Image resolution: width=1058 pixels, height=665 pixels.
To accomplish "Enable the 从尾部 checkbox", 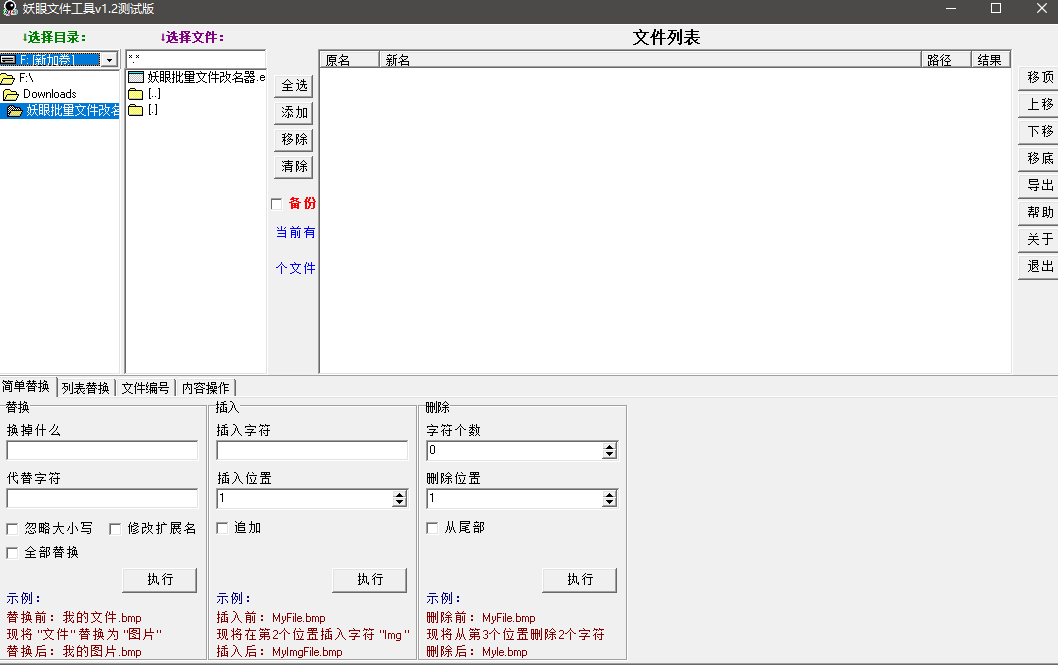I will 433,528.
